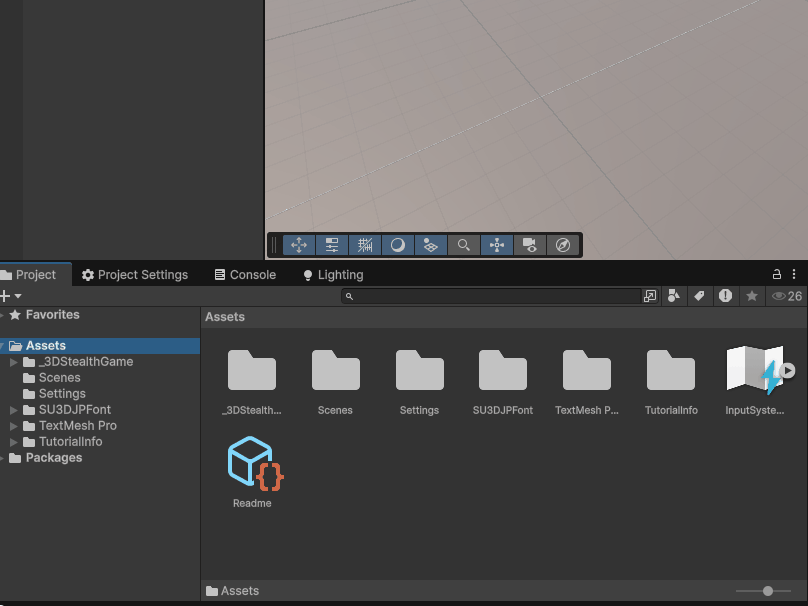Click the Search magnifier in overlay toolbar

(463, 245)
